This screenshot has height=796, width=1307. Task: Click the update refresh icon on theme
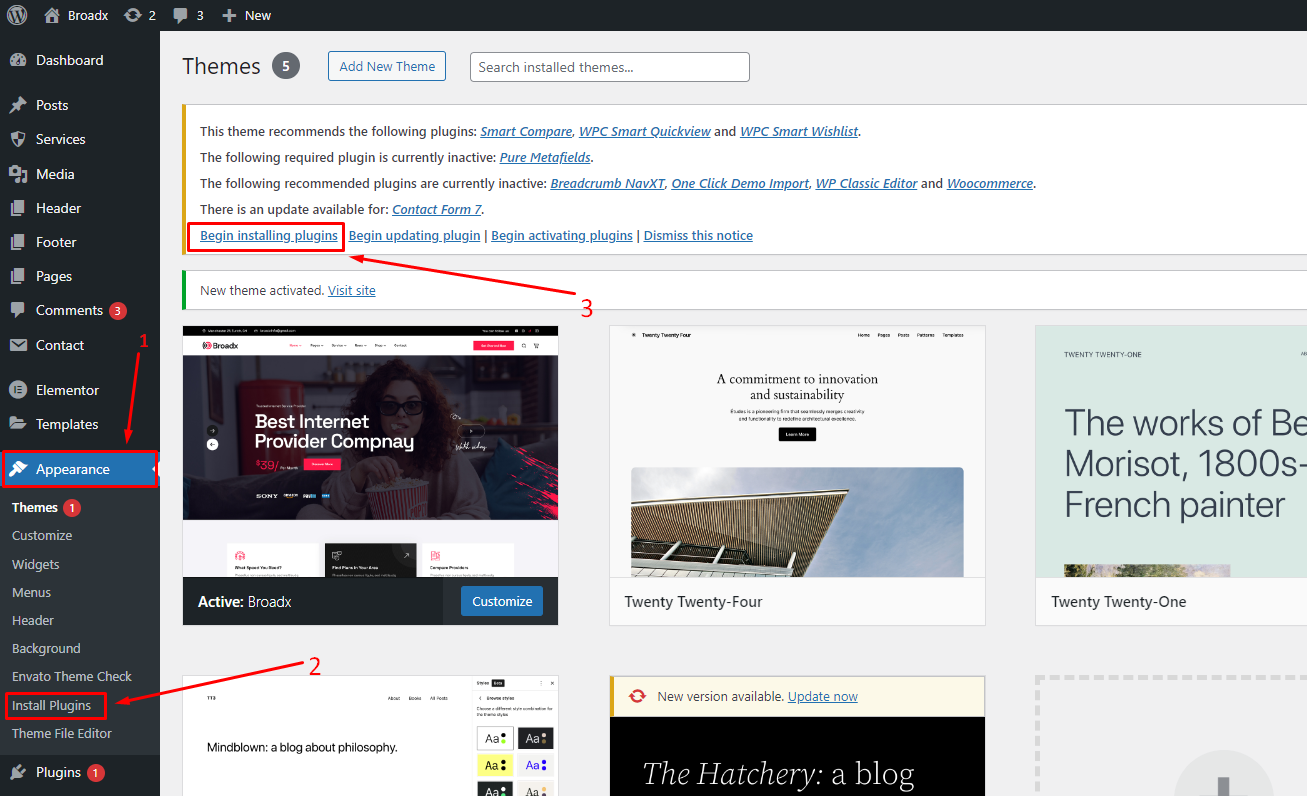pyautogui.click(x=637, y=696)
